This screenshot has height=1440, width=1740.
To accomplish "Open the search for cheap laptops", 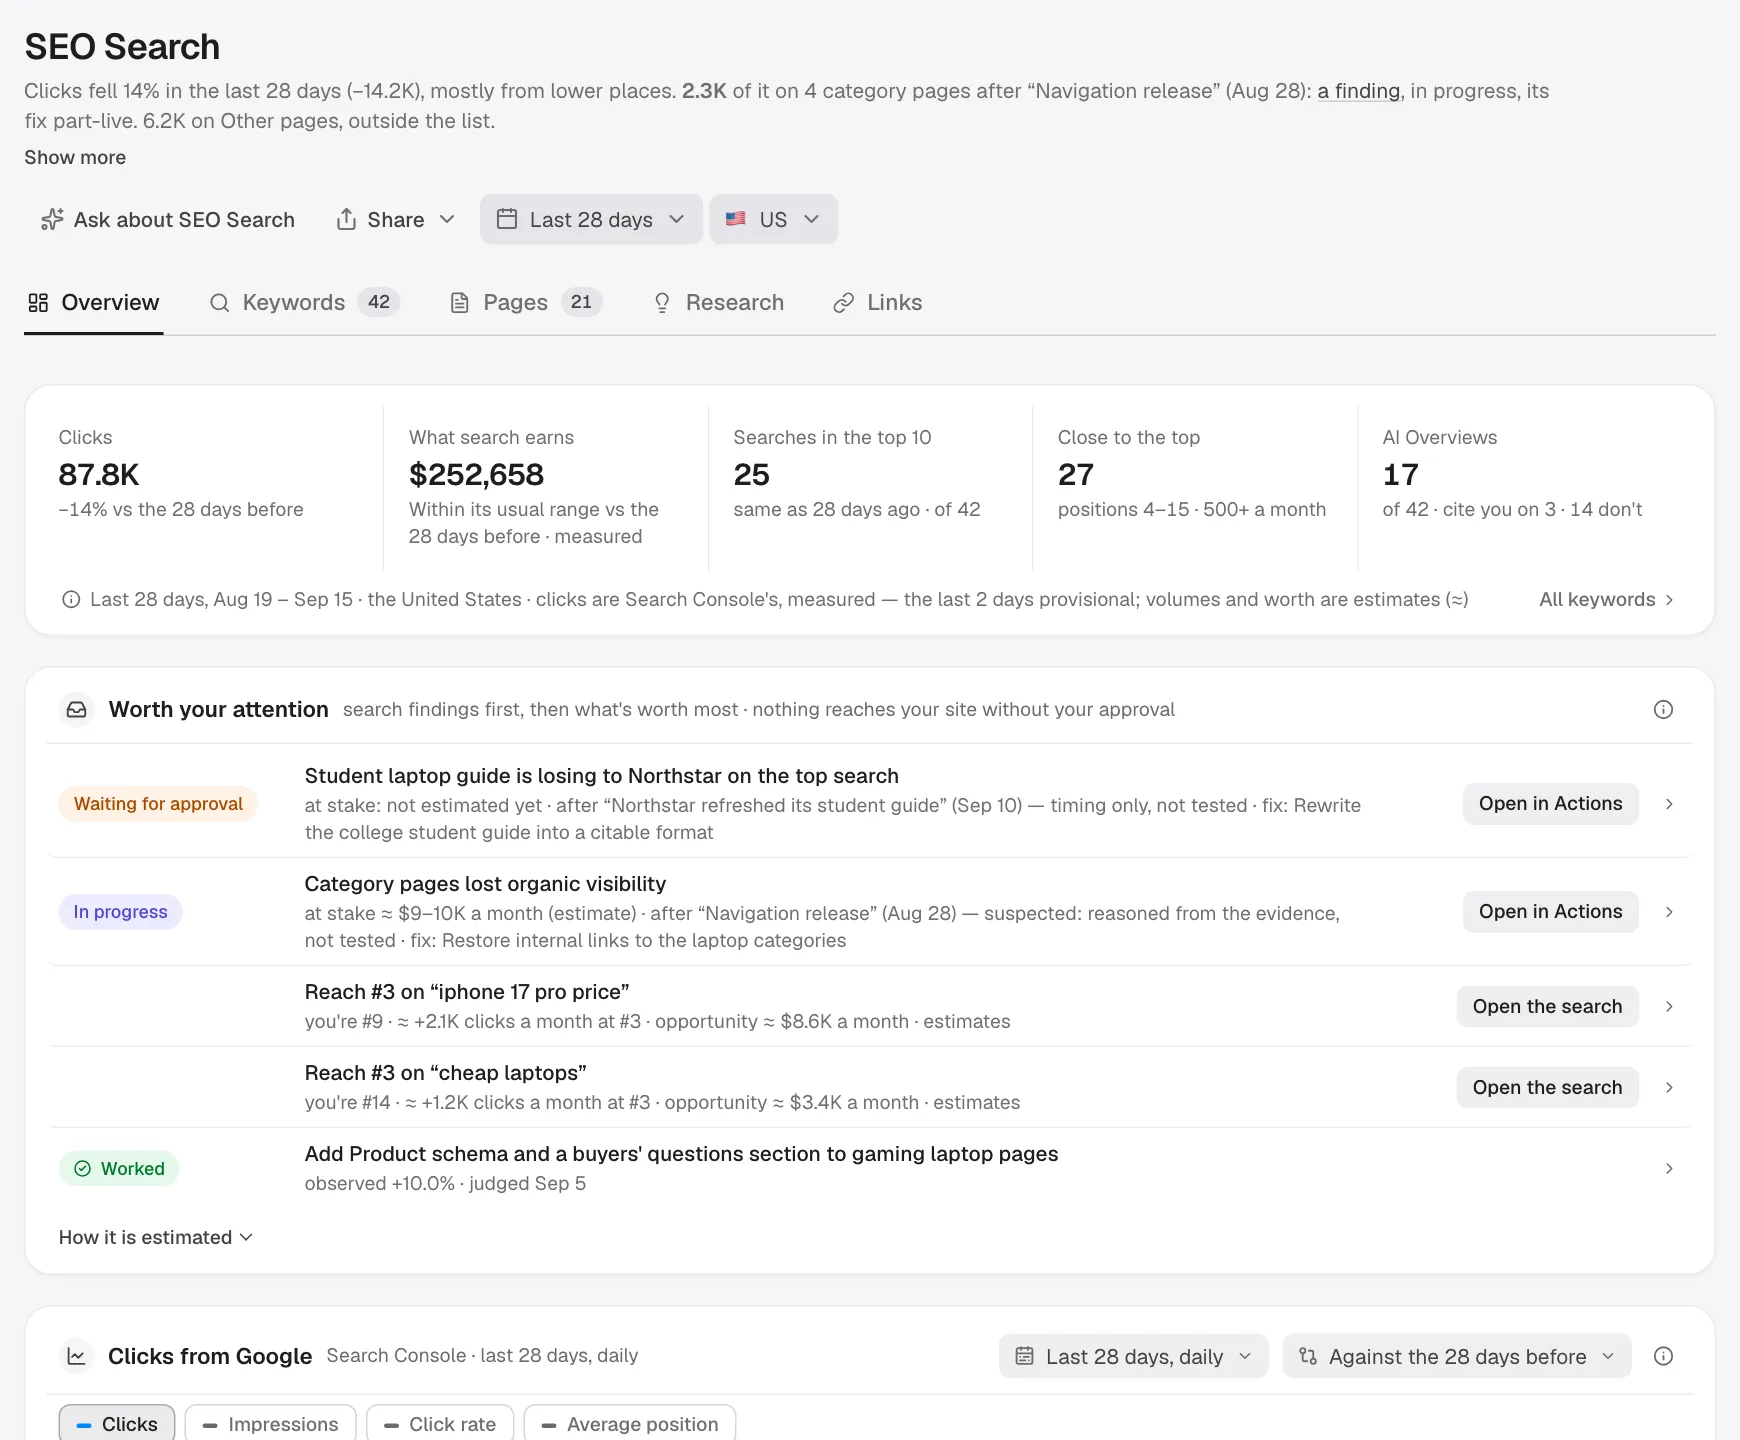I will point(1547,1088).
